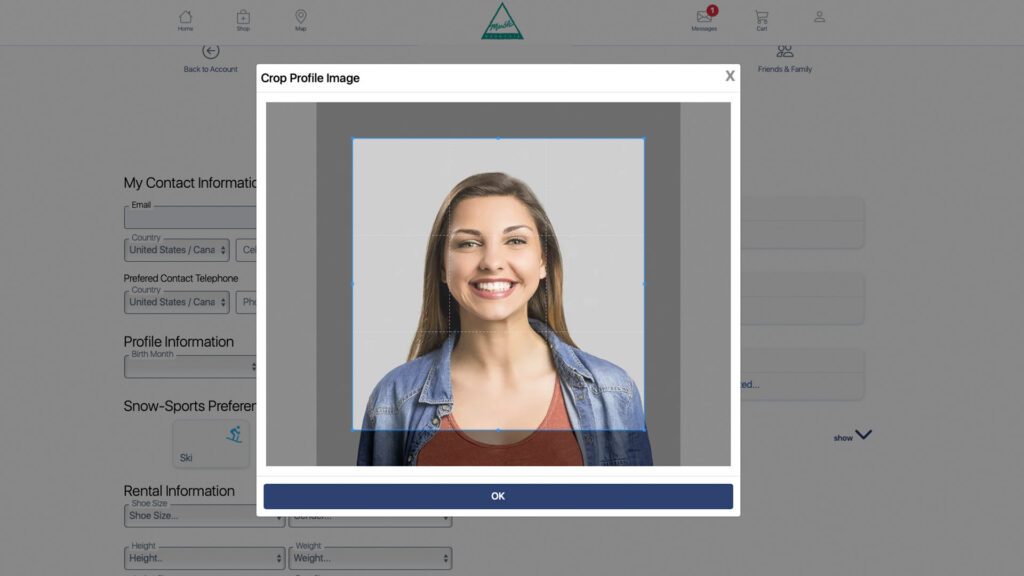
Task: Expand the Shoe Size dropdown
Action: [x=204, y=516]
